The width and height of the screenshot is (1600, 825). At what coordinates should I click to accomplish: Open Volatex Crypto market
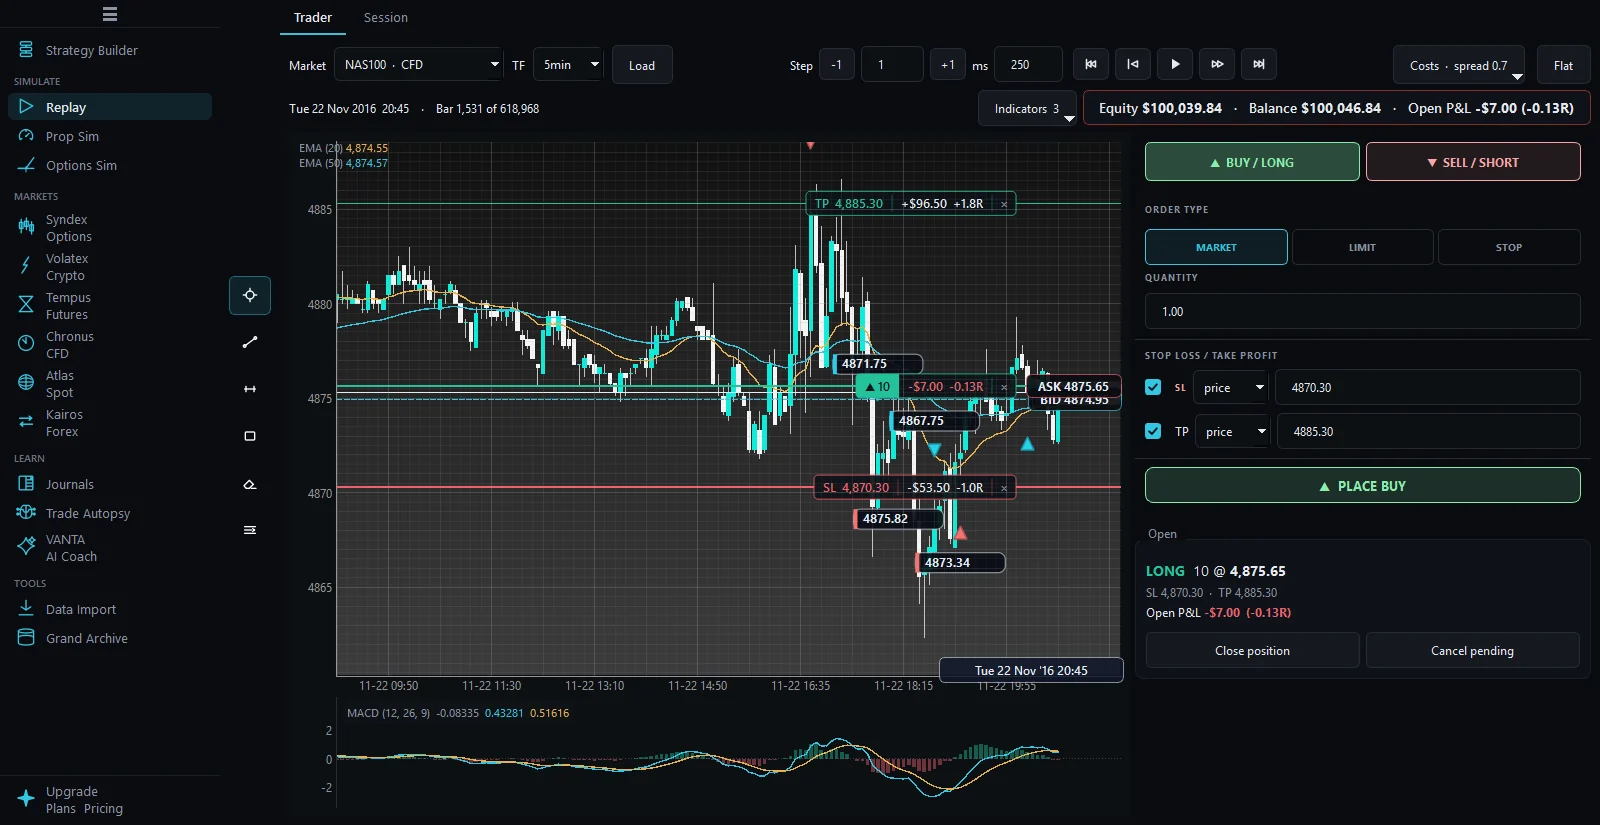point(110,267)
